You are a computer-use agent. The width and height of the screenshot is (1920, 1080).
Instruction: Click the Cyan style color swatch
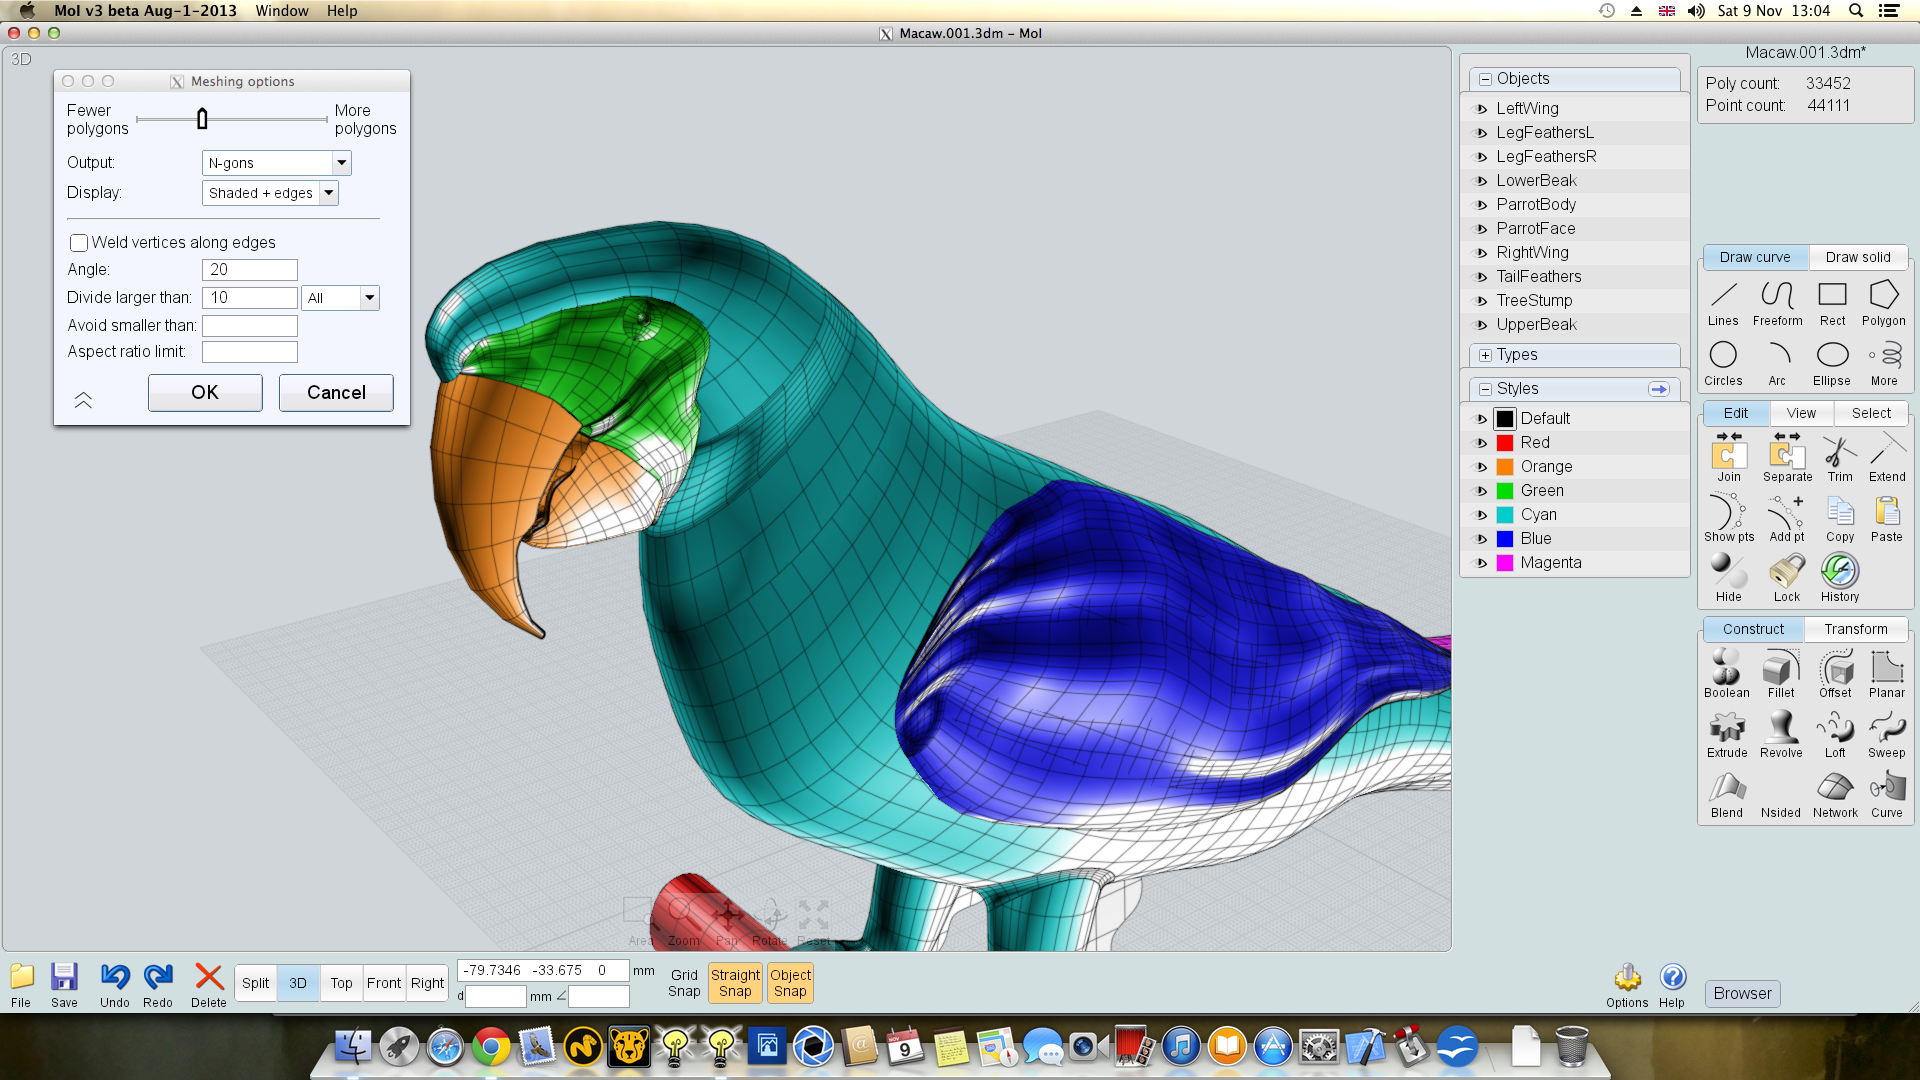(1505, 515)
